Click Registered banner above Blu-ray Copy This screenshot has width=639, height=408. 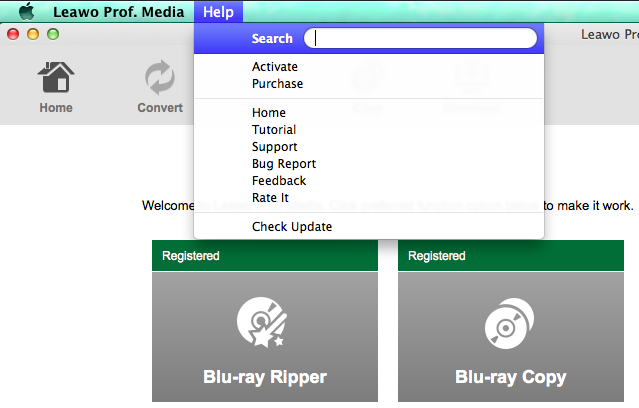[511, 256]
